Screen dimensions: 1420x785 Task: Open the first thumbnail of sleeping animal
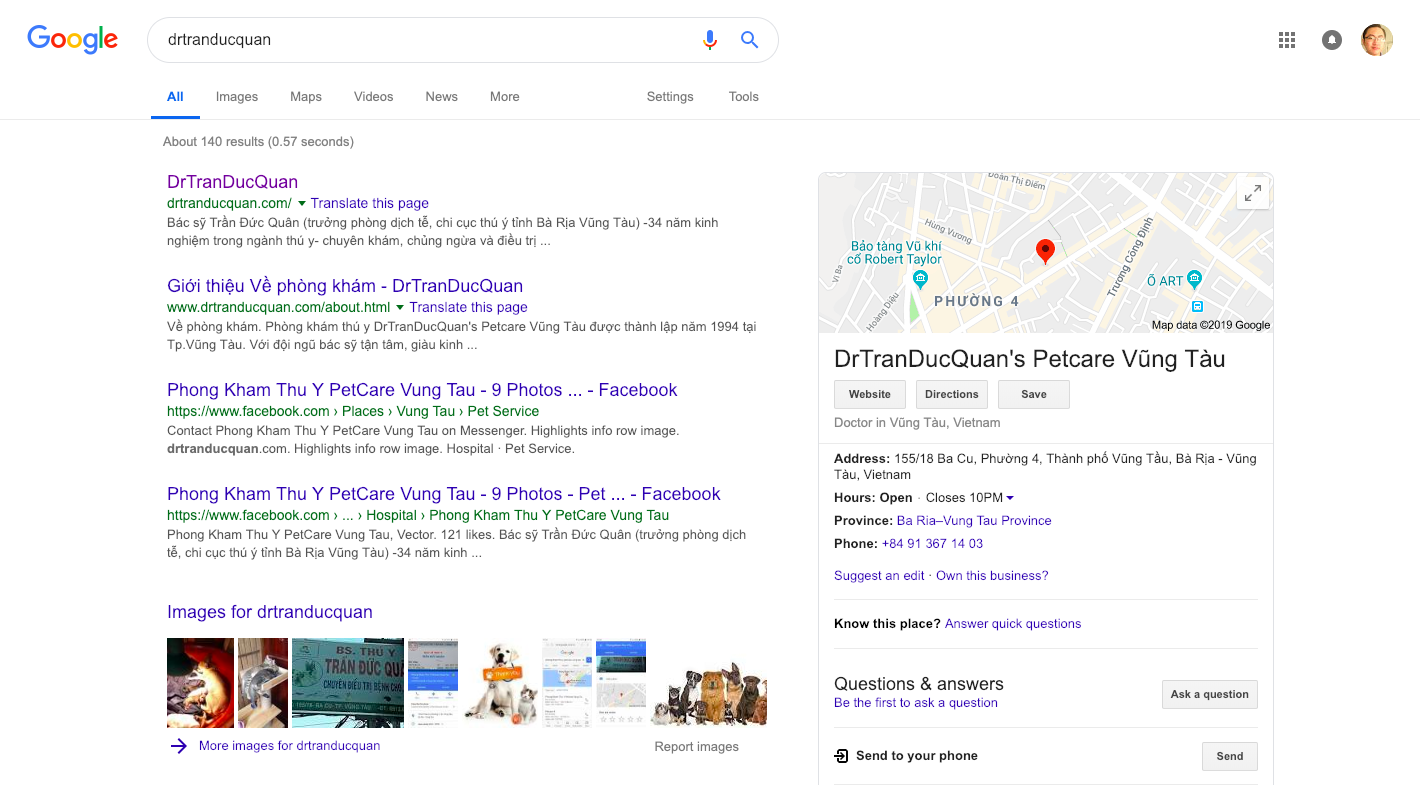point(200,682)
